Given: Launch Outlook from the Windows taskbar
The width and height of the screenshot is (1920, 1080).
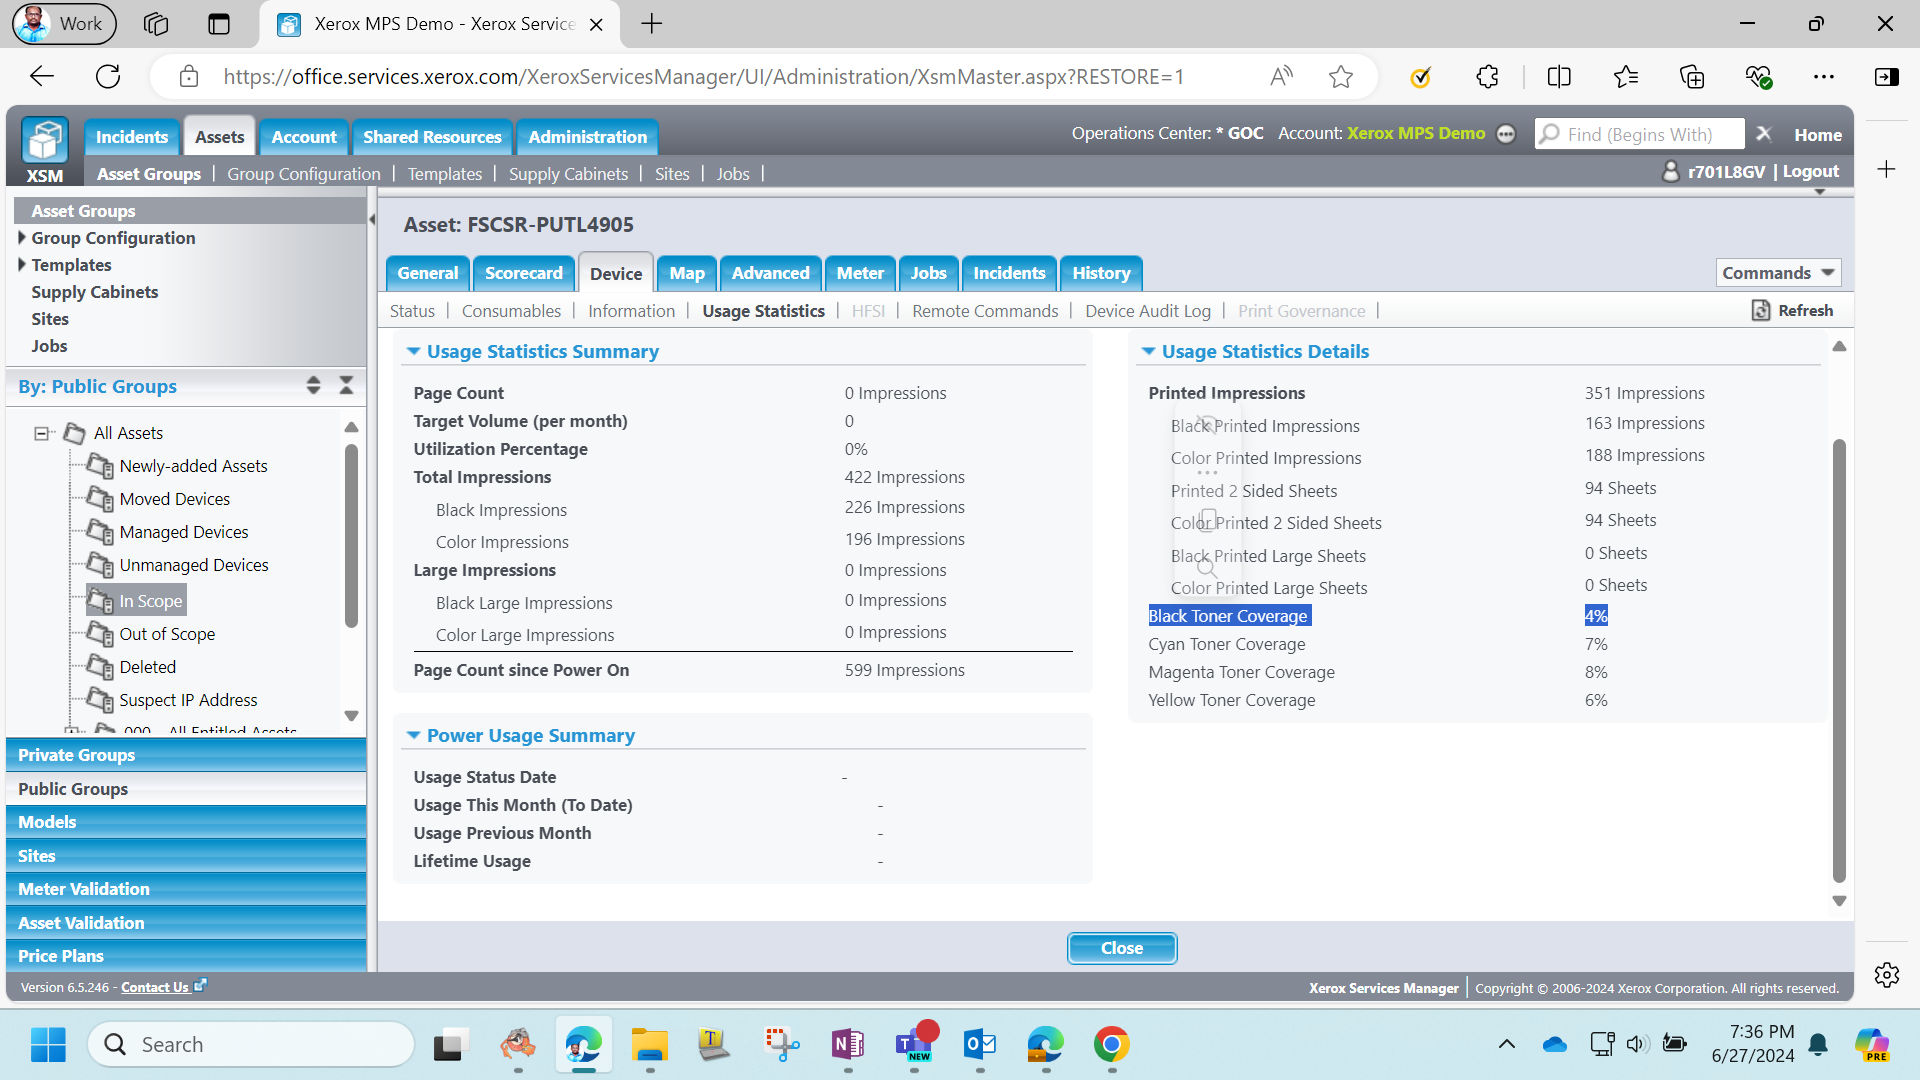Looking at the screenshot, I should (980, 1045).
